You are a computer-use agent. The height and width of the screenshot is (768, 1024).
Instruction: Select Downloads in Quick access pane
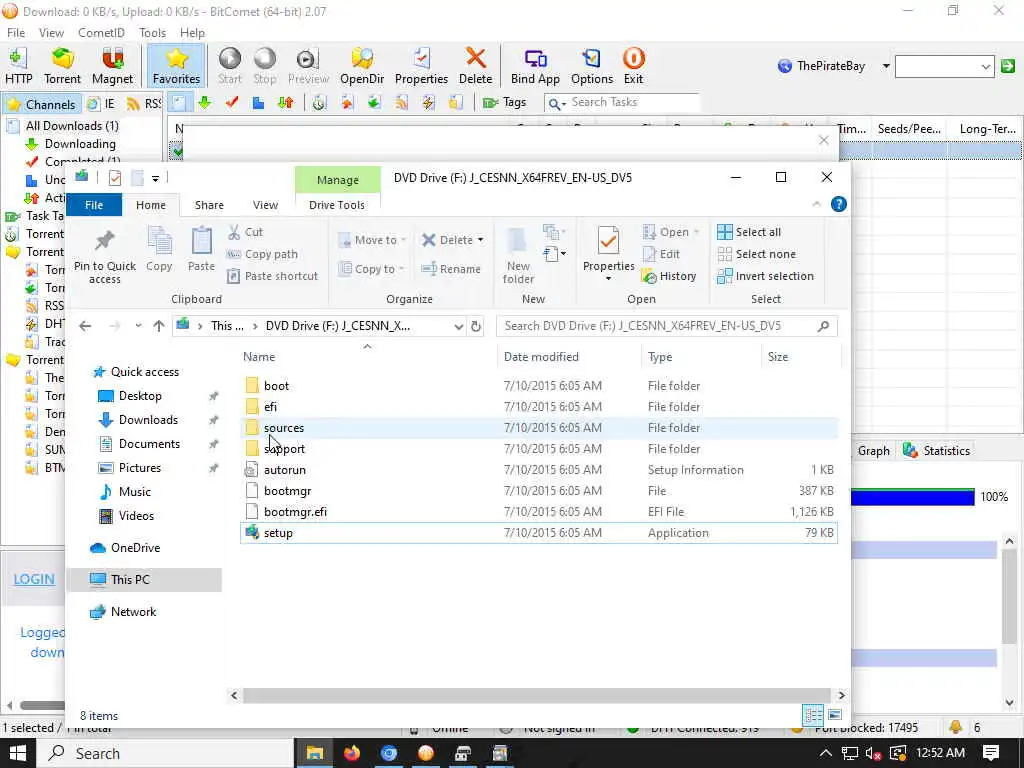click(148, 420)
